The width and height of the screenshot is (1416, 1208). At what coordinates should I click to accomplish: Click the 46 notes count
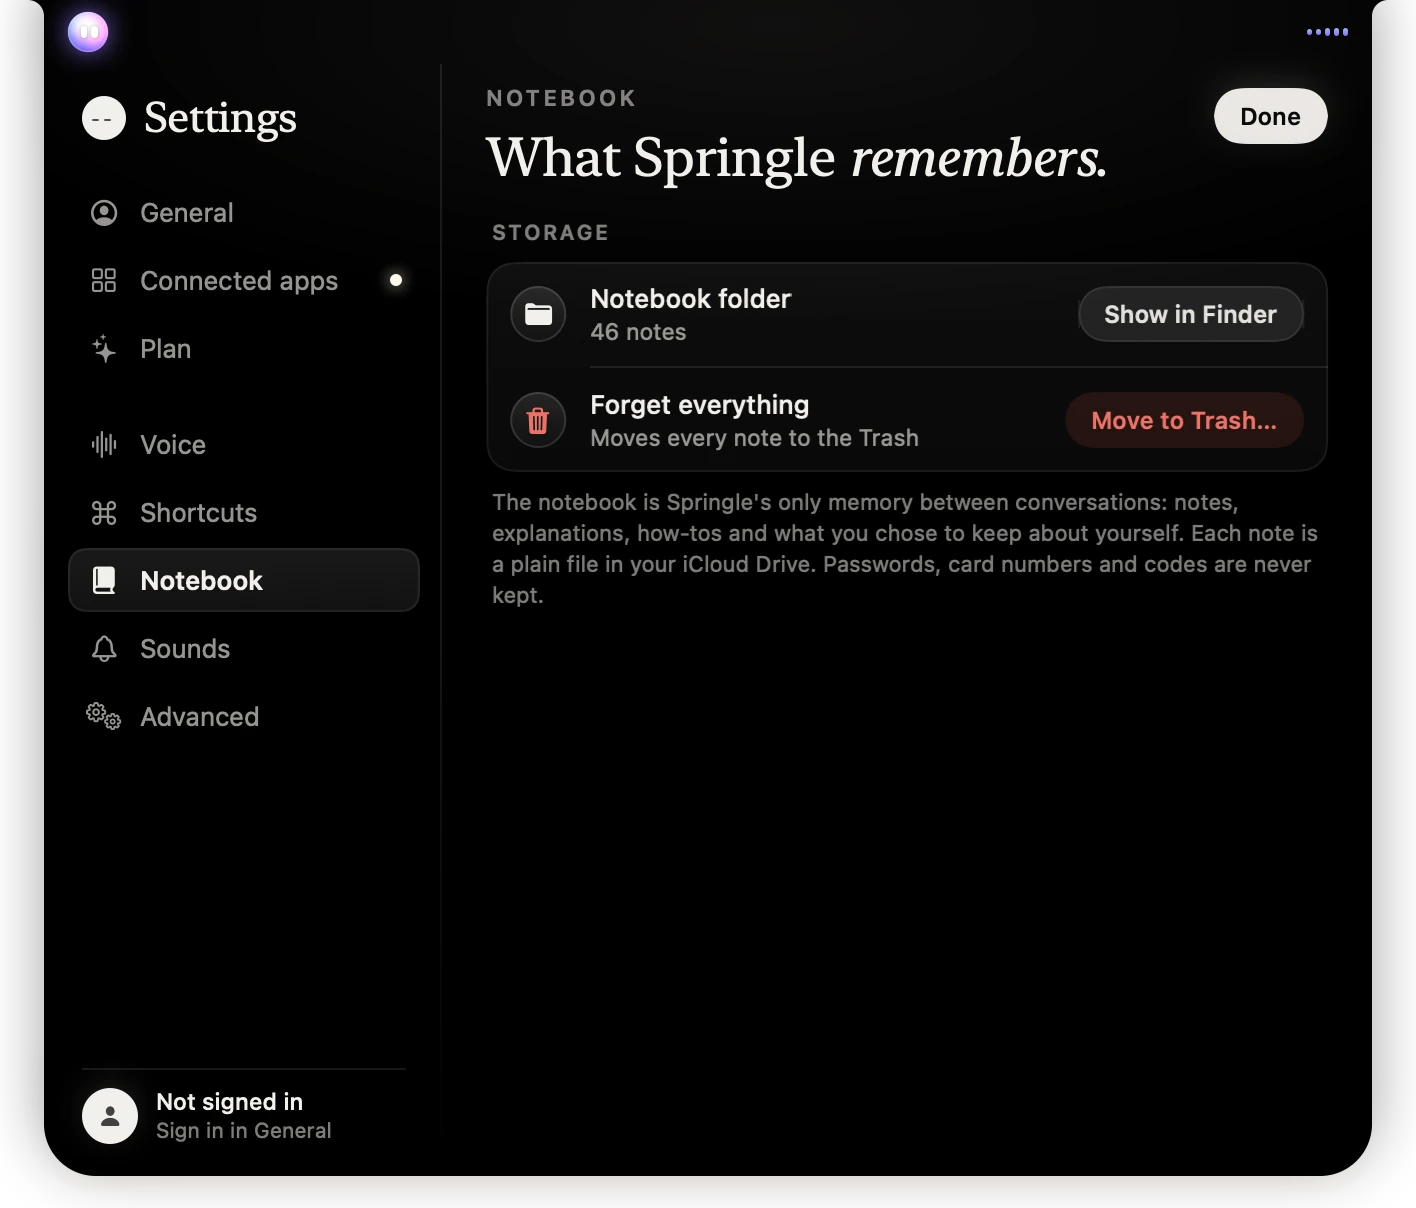638,332
